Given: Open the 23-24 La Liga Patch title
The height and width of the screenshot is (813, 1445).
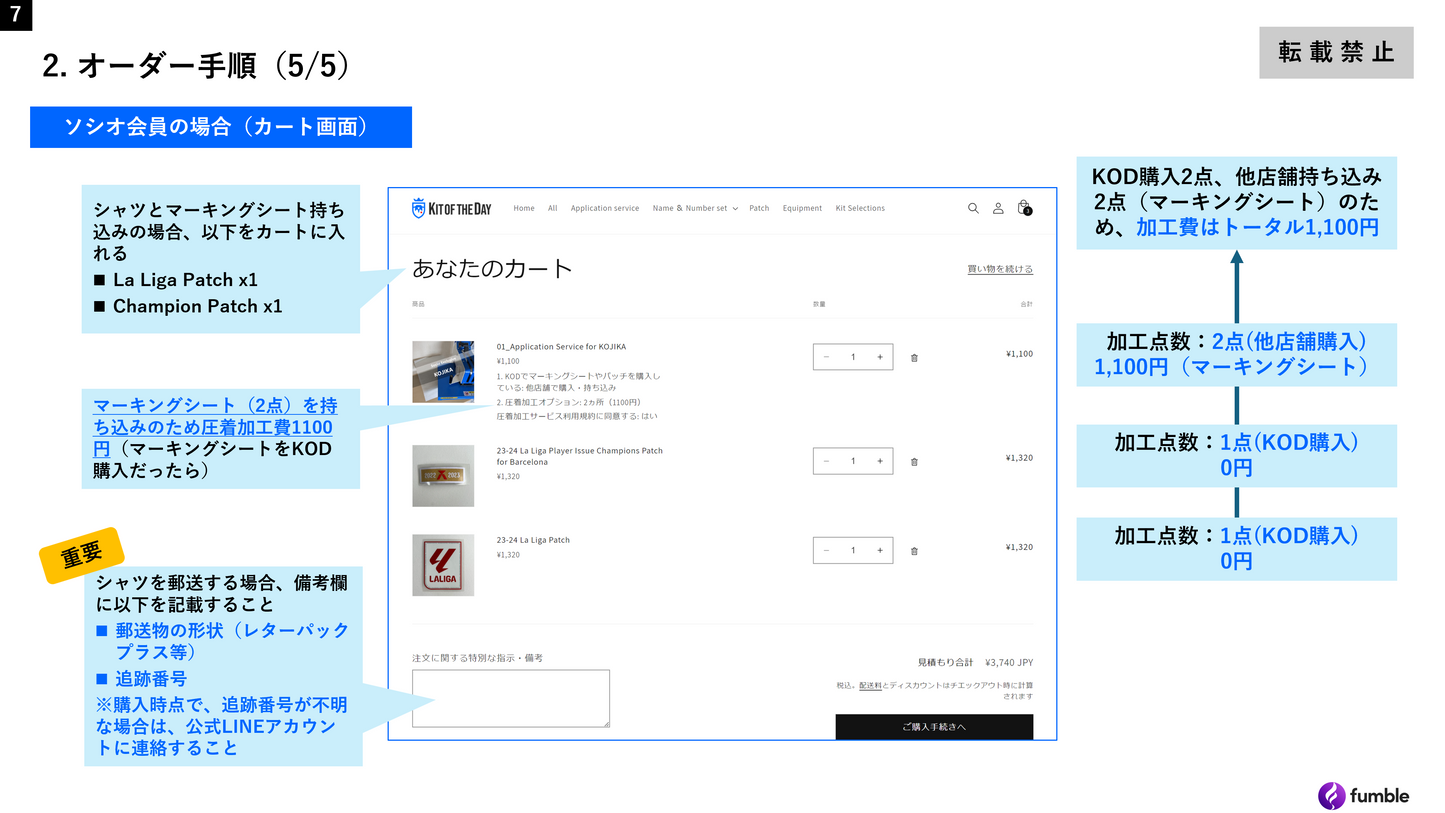Looking at the screenshot, I should coord(533,540).
